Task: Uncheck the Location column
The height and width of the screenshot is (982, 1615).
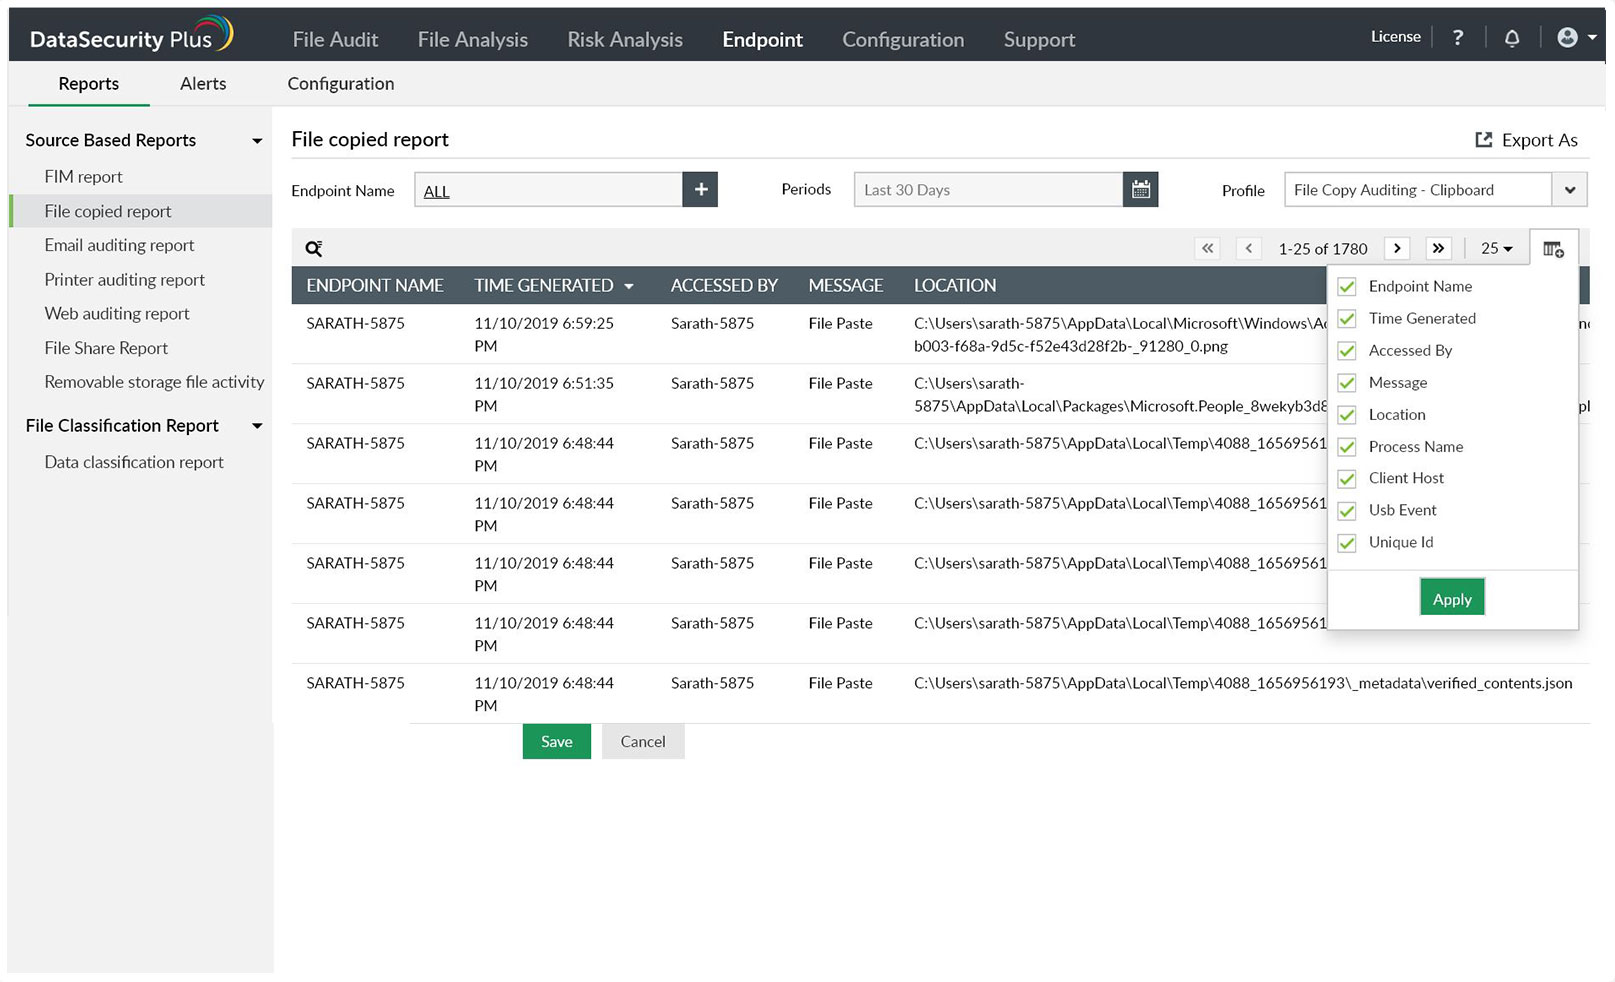Action: coord(1347,415)
